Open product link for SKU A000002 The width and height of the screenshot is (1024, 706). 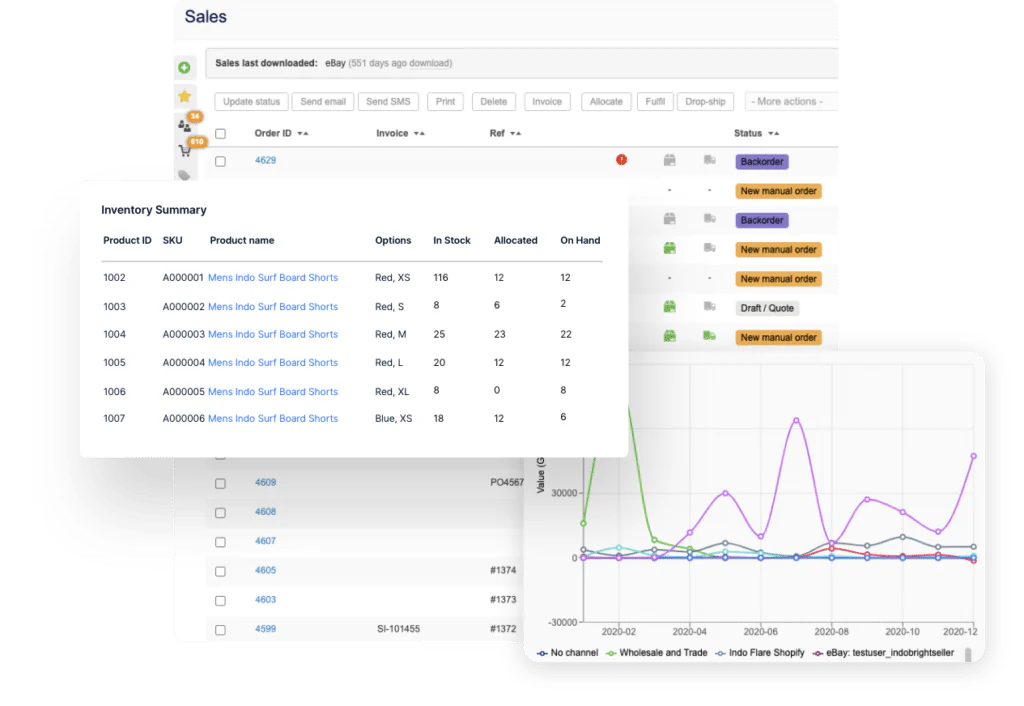[x=273, y=306]
